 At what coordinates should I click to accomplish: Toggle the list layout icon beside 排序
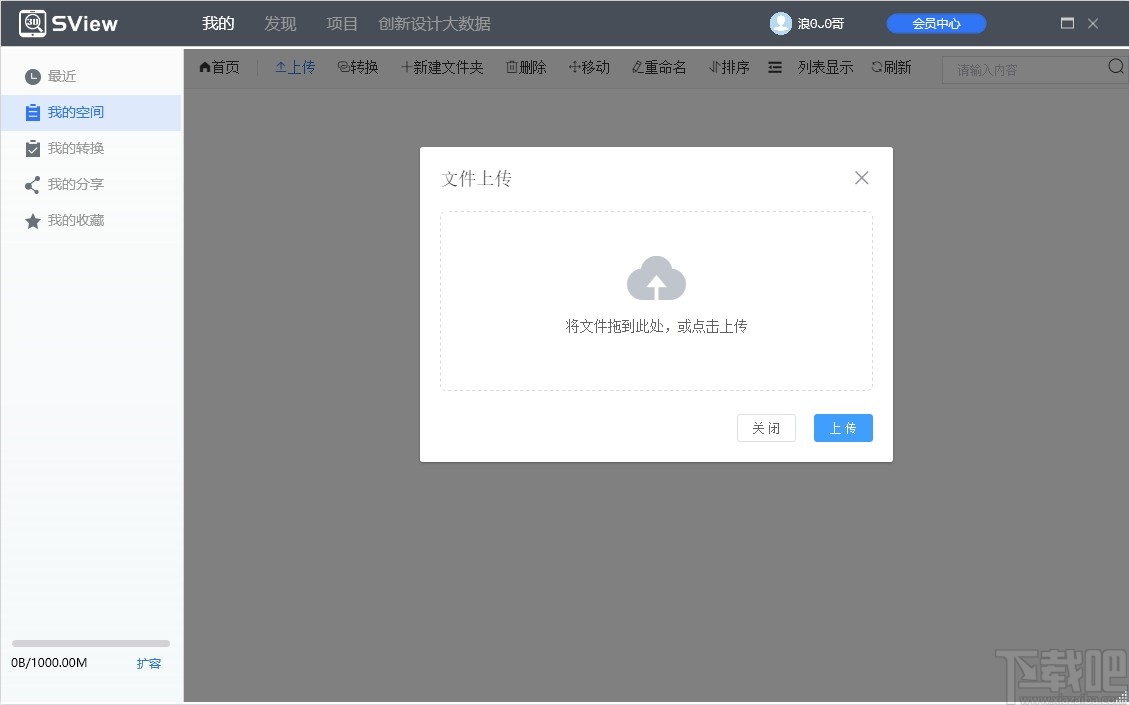click(774, 67)
